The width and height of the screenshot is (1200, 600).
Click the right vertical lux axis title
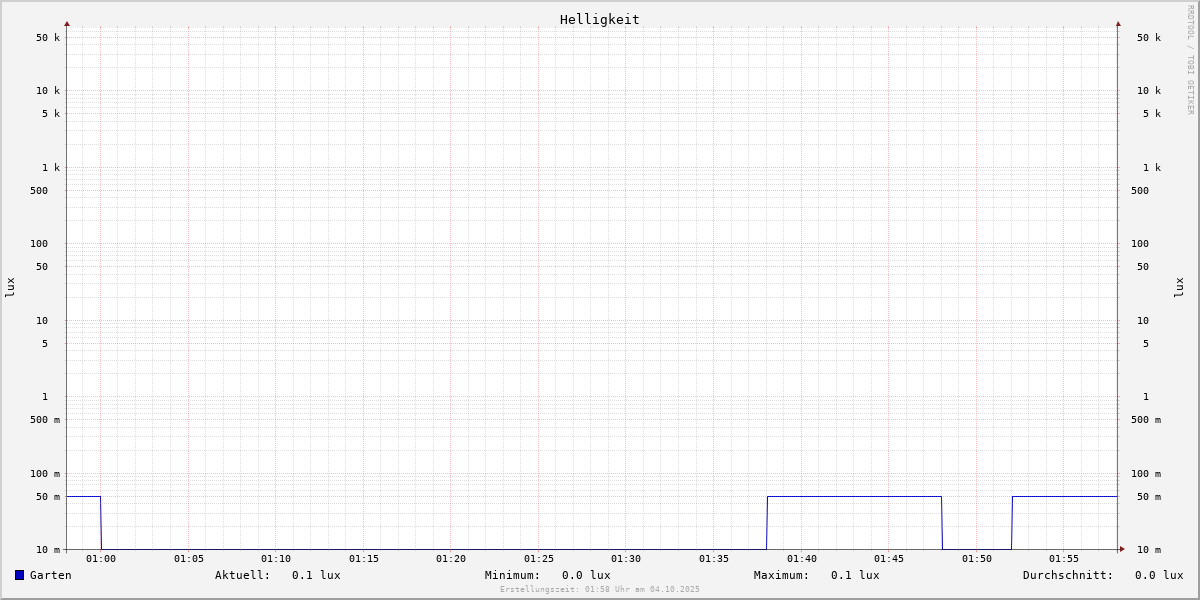[1179, 287]
